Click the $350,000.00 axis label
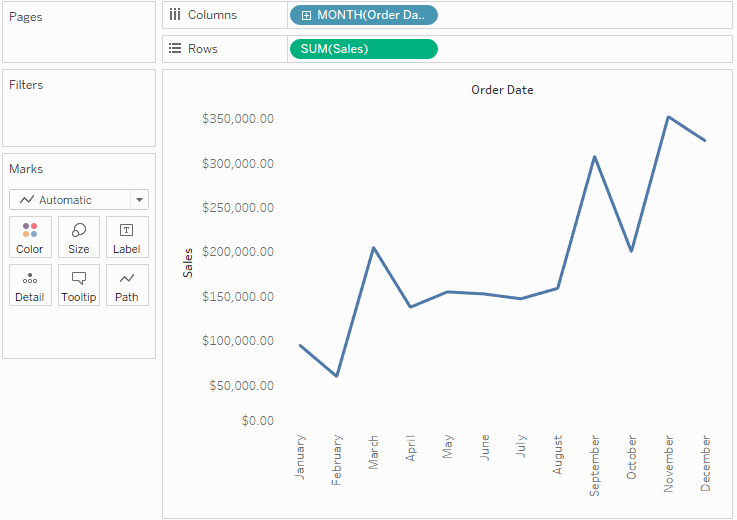This screenshot has width=737, height=520. click(x=238, y=118)
